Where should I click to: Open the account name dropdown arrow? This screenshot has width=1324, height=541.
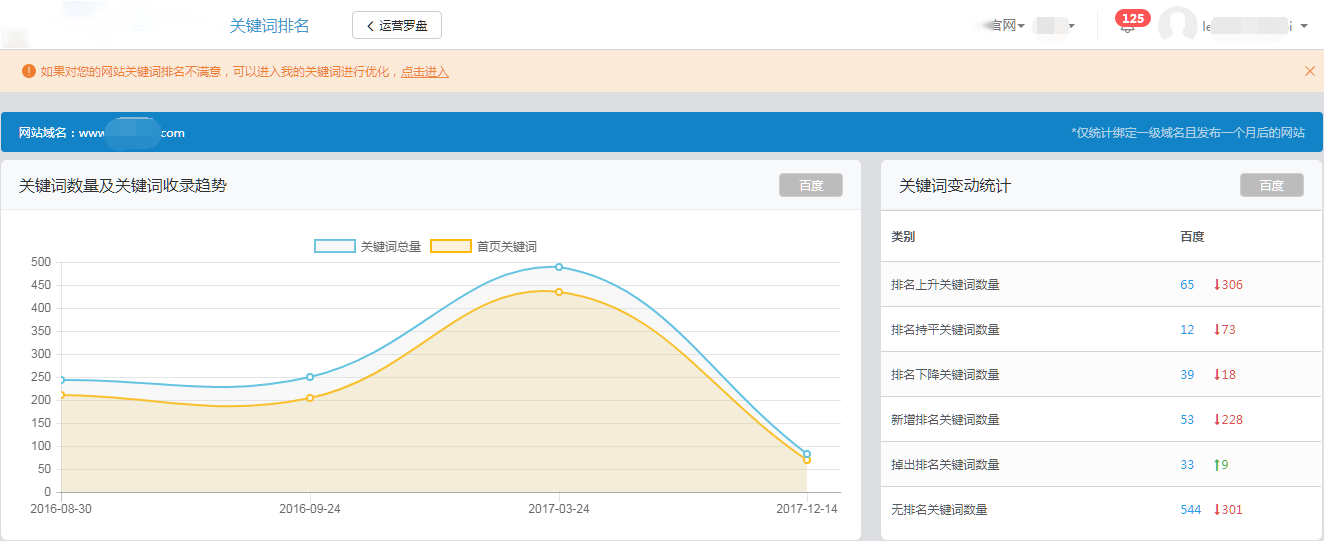(1304, 26)
